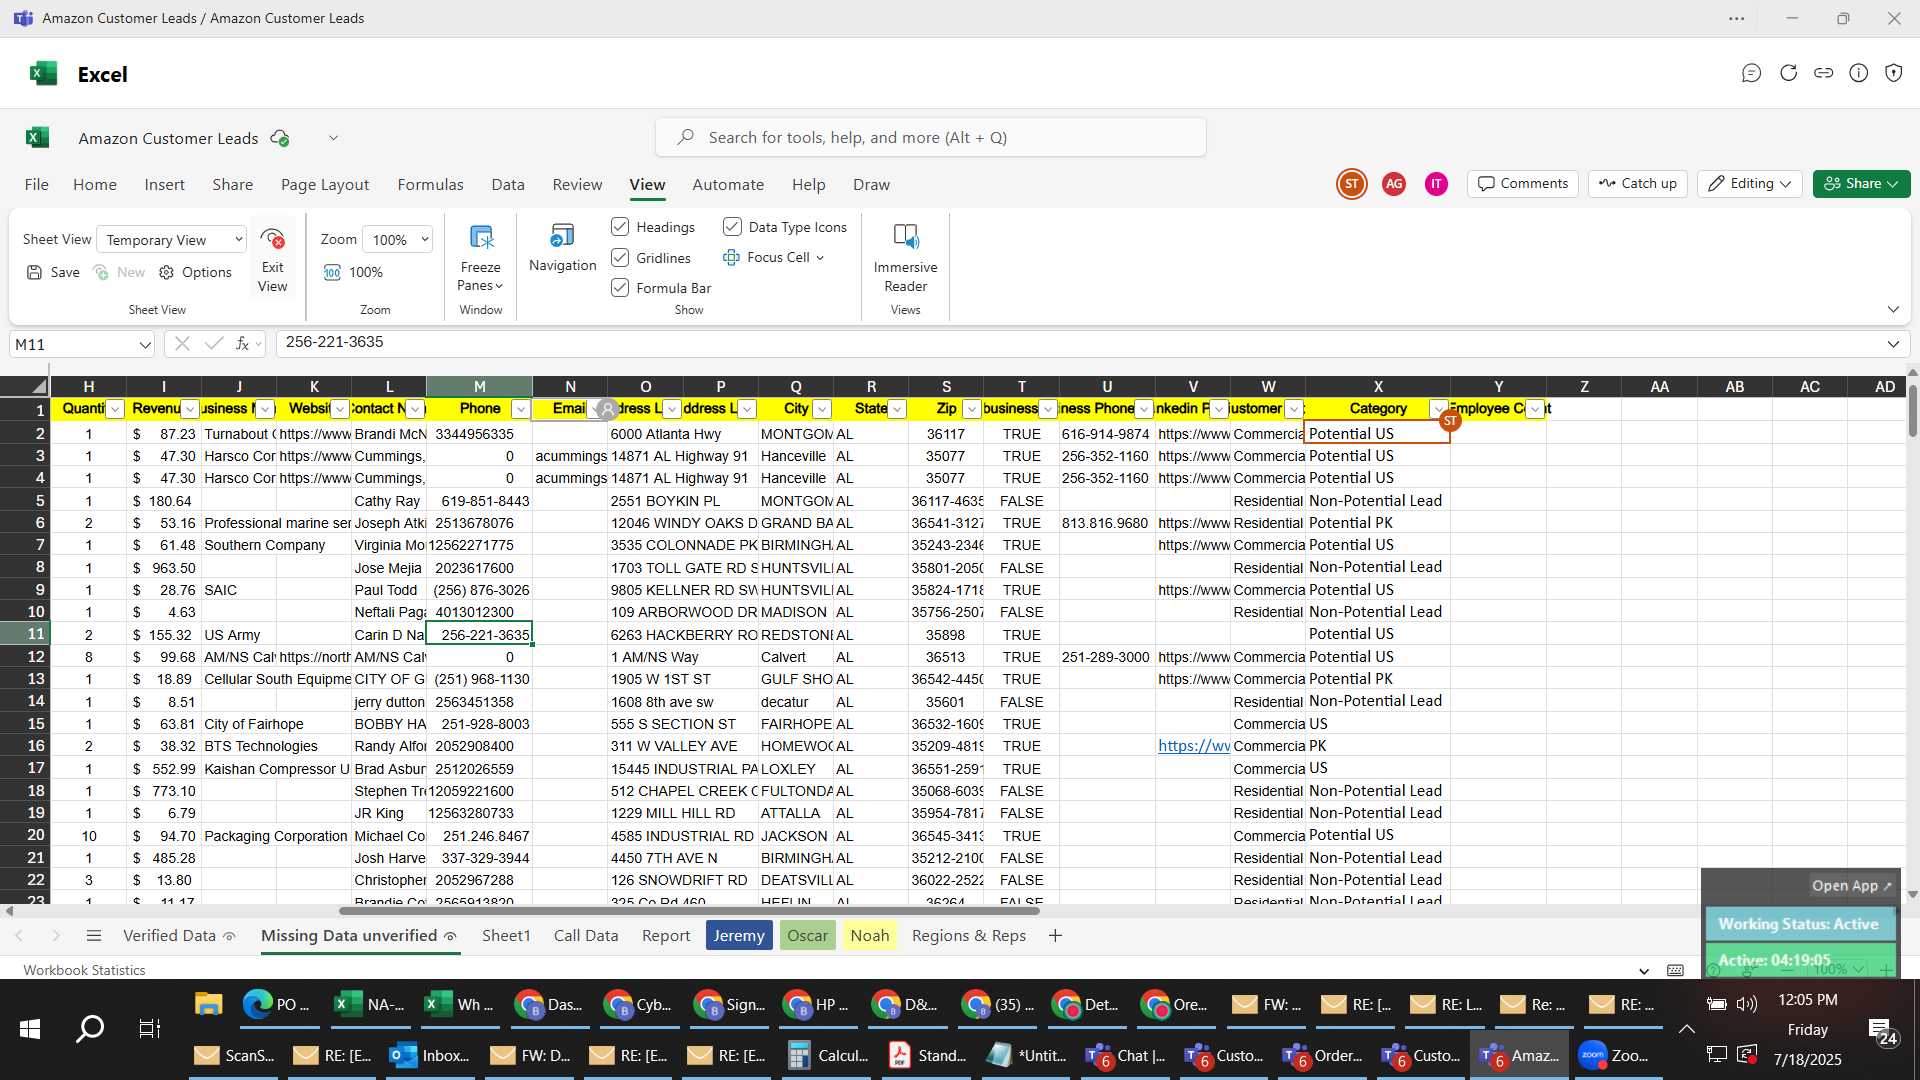This screenshot has height=1080, width=1920.
Task: Open Calculator from the taskbar
Action: tap(827, 1055)
